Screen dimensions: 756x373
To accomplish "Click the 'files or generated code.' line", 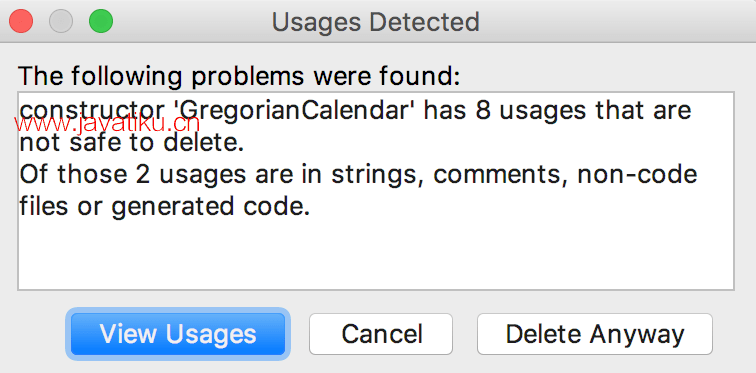I will coord(164,207).
